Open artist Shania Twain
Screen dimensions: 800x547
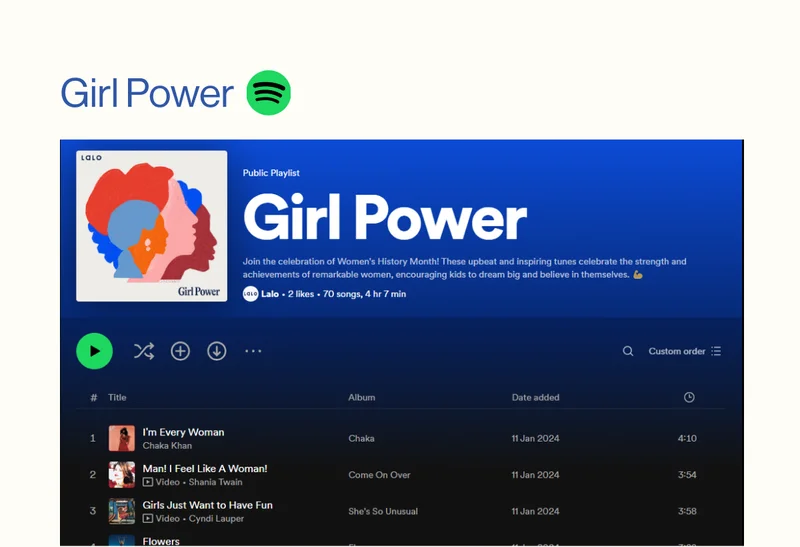(215, 482)
